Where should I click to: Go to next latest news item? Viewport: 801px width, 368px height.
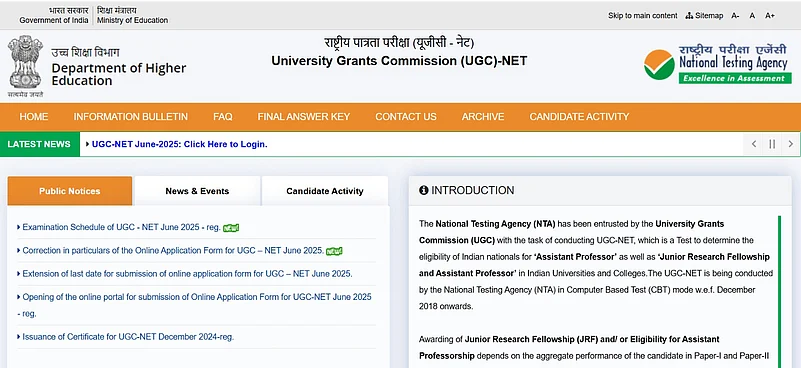[x=791, y=144]
